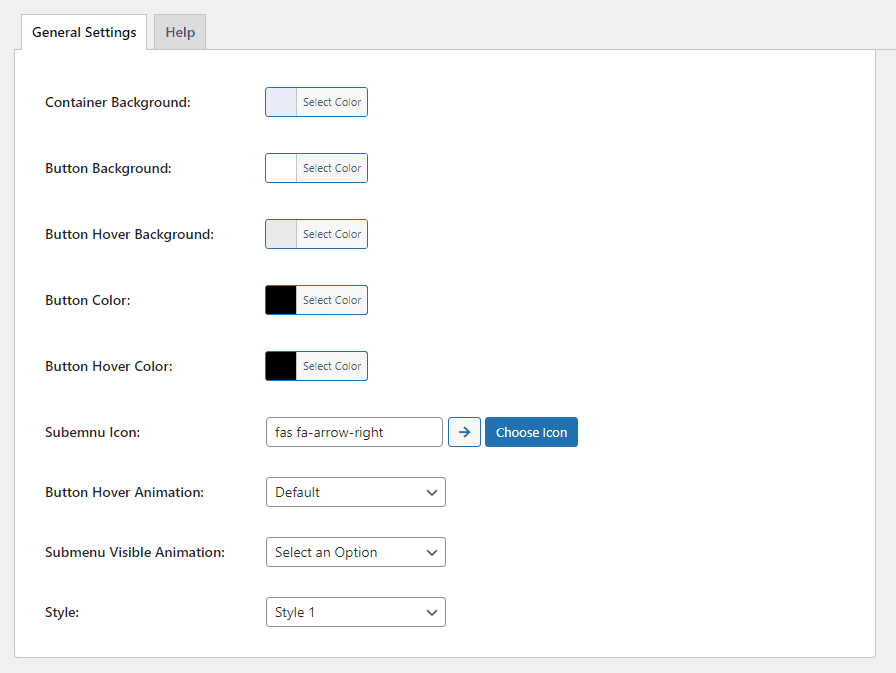Click the black Button Color swatch
The height and width of the screenshot is (673, 896).
(281, 301)
